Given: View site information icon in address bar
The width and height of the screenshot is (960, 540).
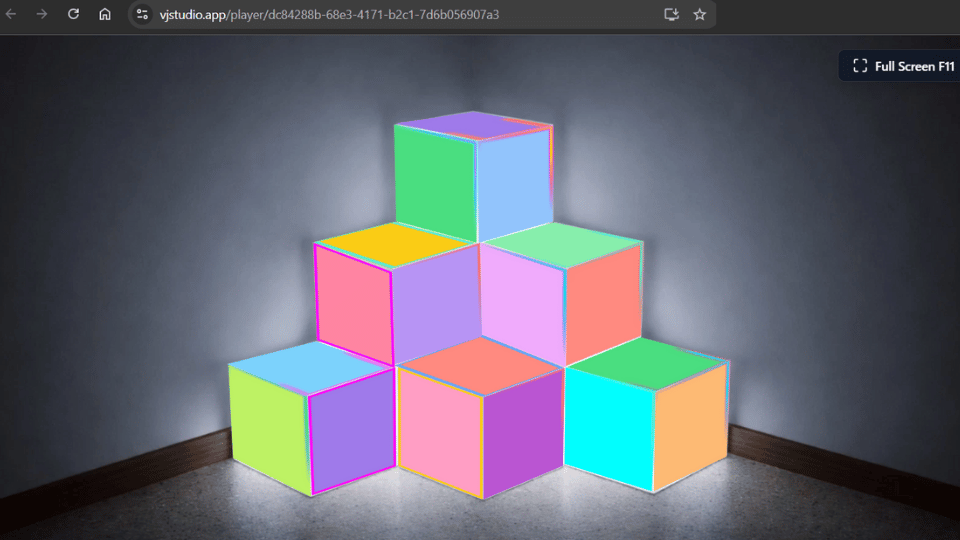Looking at the screenshot, I should click(x=142, y=14).
